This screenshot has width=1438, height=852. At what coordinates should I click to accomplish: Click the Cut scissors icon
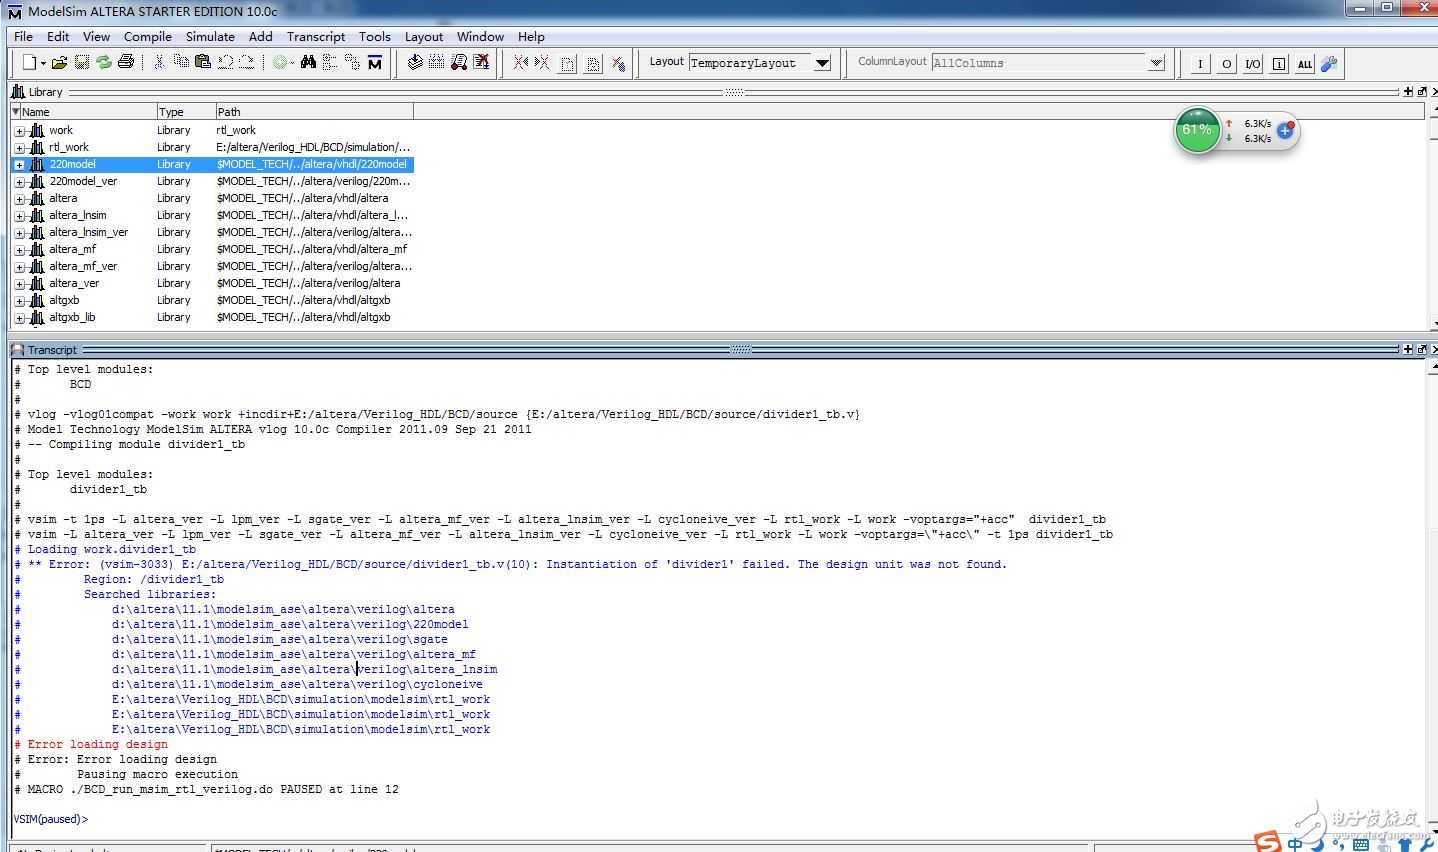158,62
